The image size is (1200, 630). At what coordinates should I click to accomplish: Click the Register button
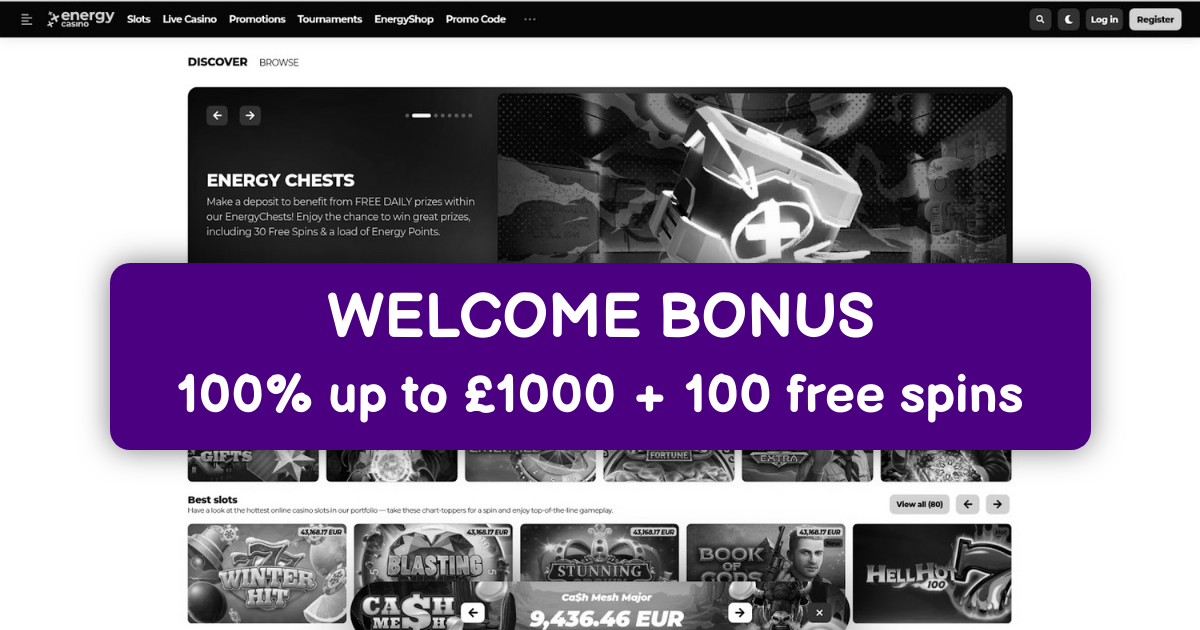[x=1155, y=19]
